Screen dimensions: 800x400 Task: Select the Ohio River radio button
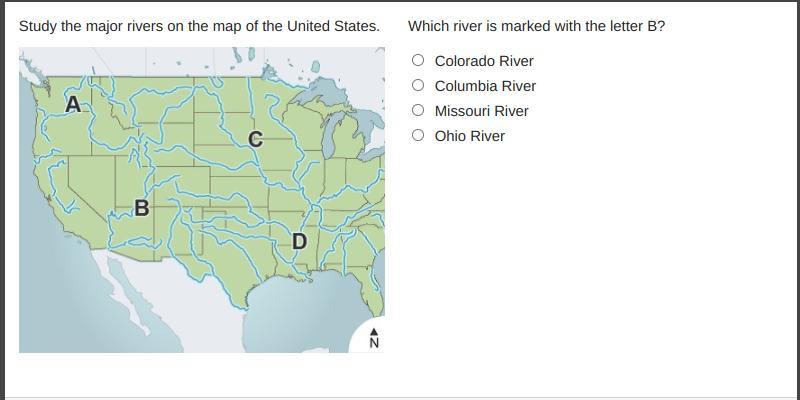coord(418,135)
